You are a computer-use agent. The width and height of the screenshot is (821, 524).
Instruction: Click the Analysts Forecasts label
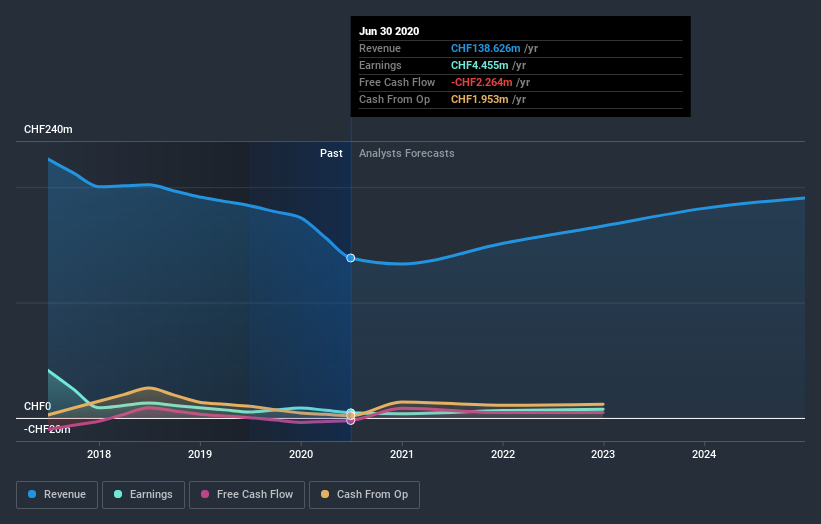coord(407,153)
